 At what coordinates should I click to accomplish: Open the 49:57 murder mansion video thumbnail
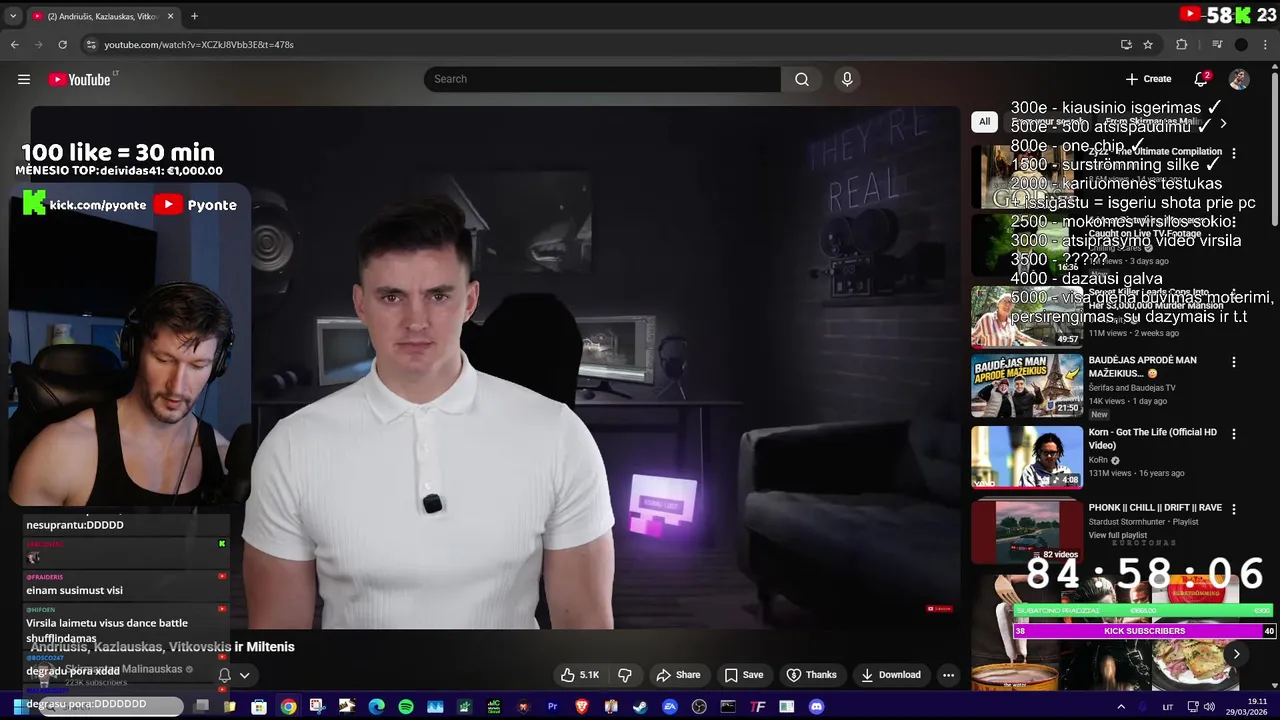[x=1027, y=317]
